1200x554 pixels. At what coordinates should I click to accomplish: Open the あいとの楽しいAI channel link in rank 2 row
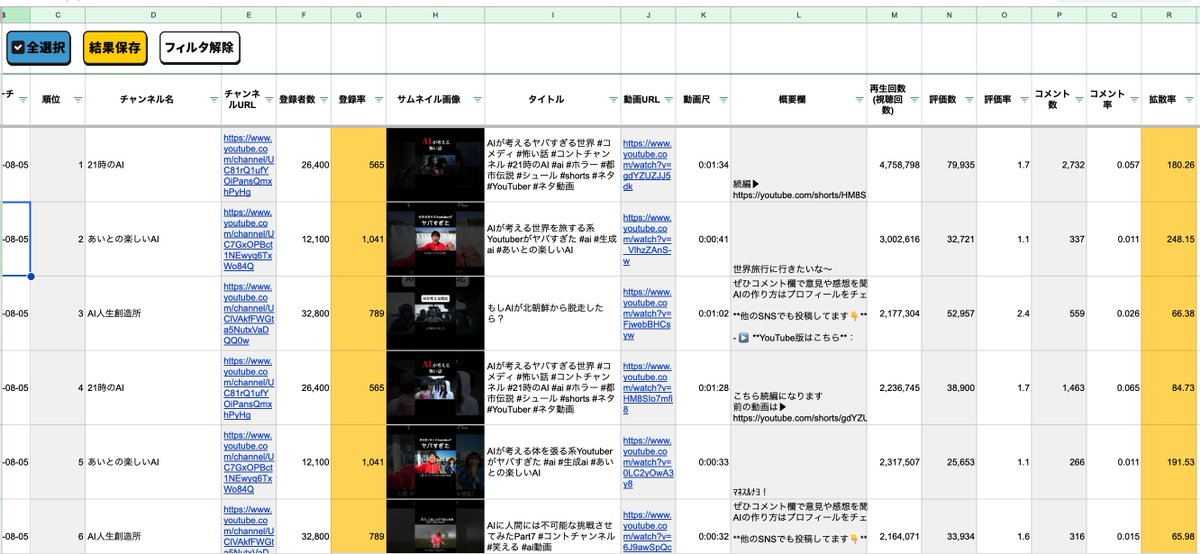(x=247, y=240)
